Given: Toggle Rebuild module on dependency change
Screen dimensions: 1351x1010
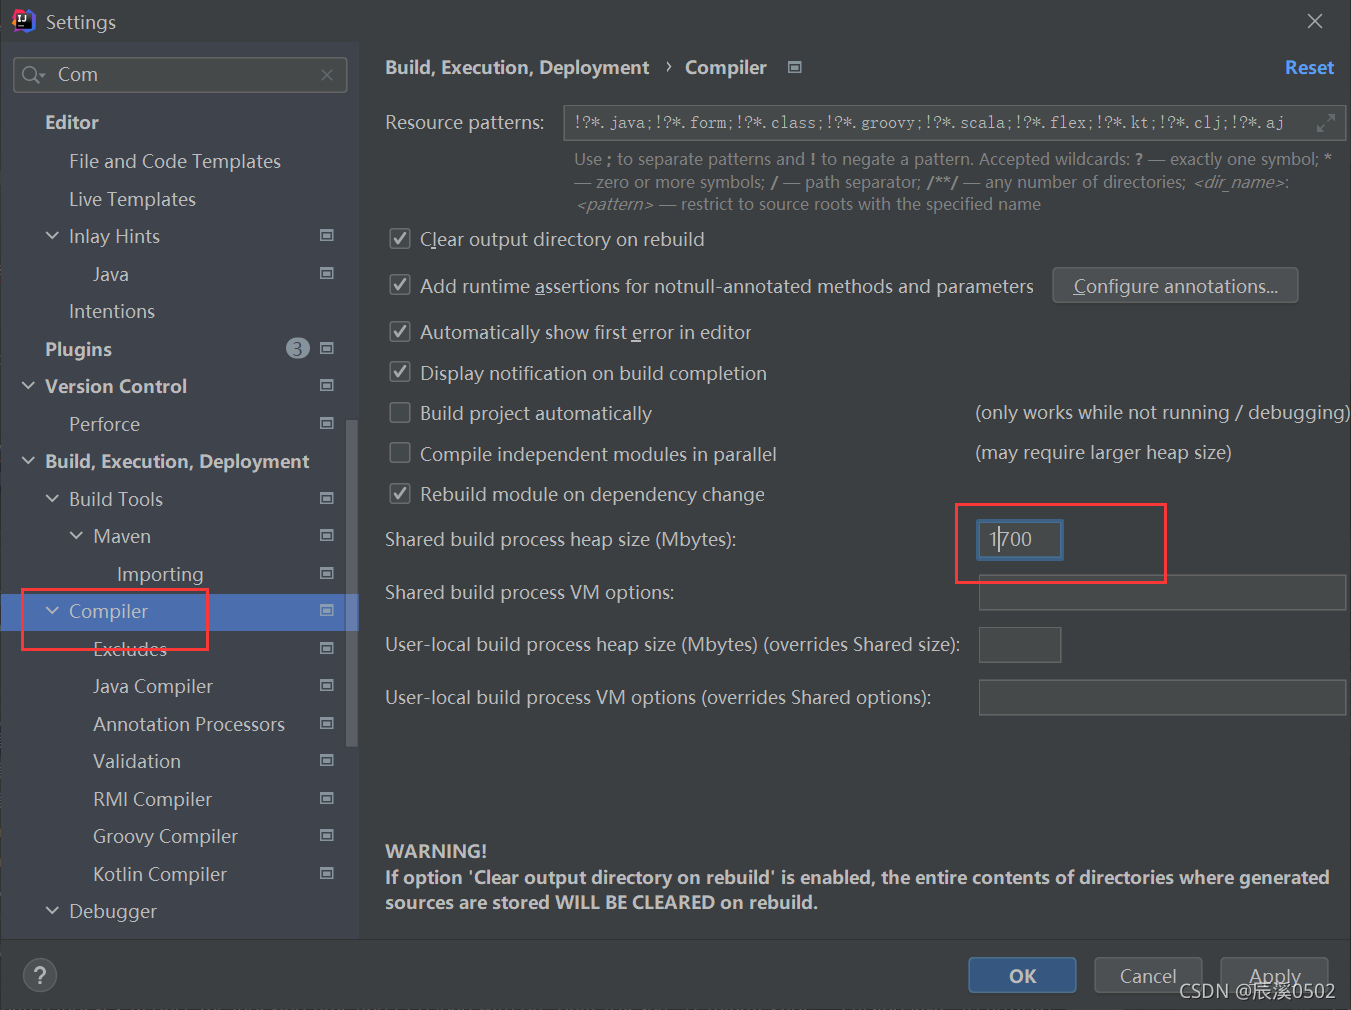Looking at the screenshot, I should coord(400,493).
